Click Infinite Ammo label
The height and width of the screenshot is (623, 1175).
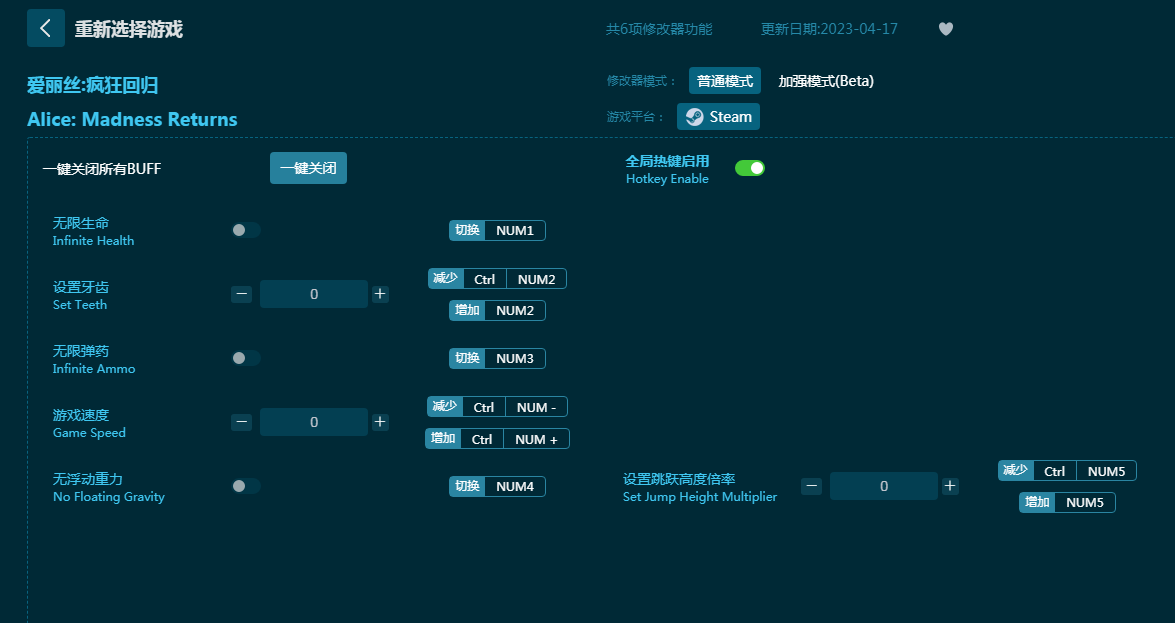coord(94,369)
